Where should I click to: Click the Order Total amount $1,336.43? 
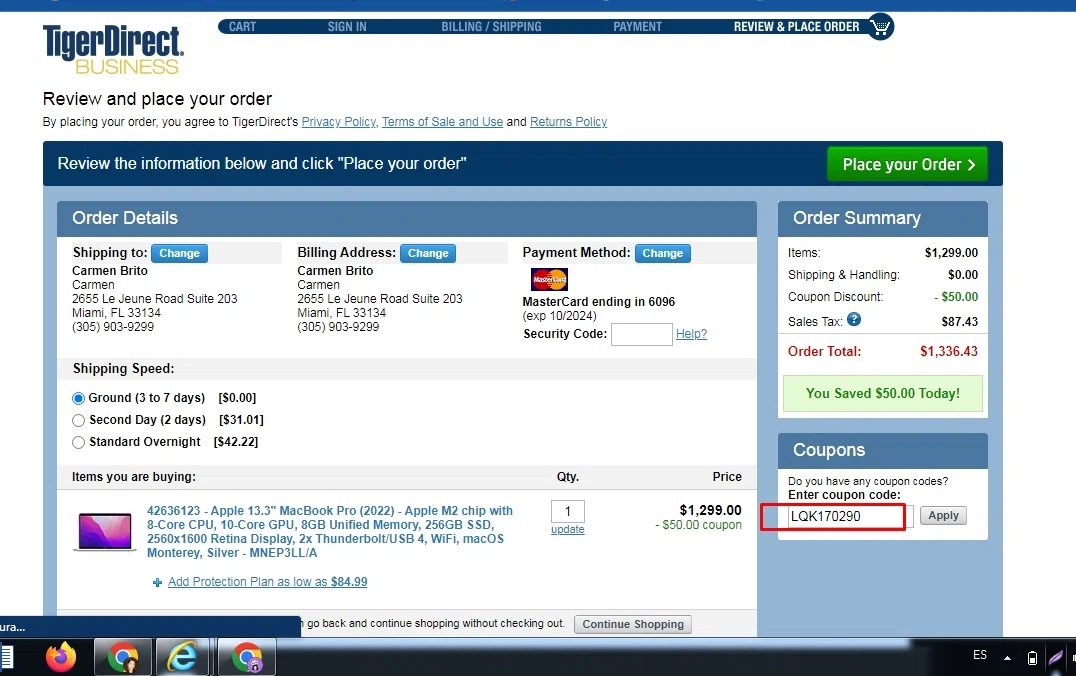pos(949,351)
